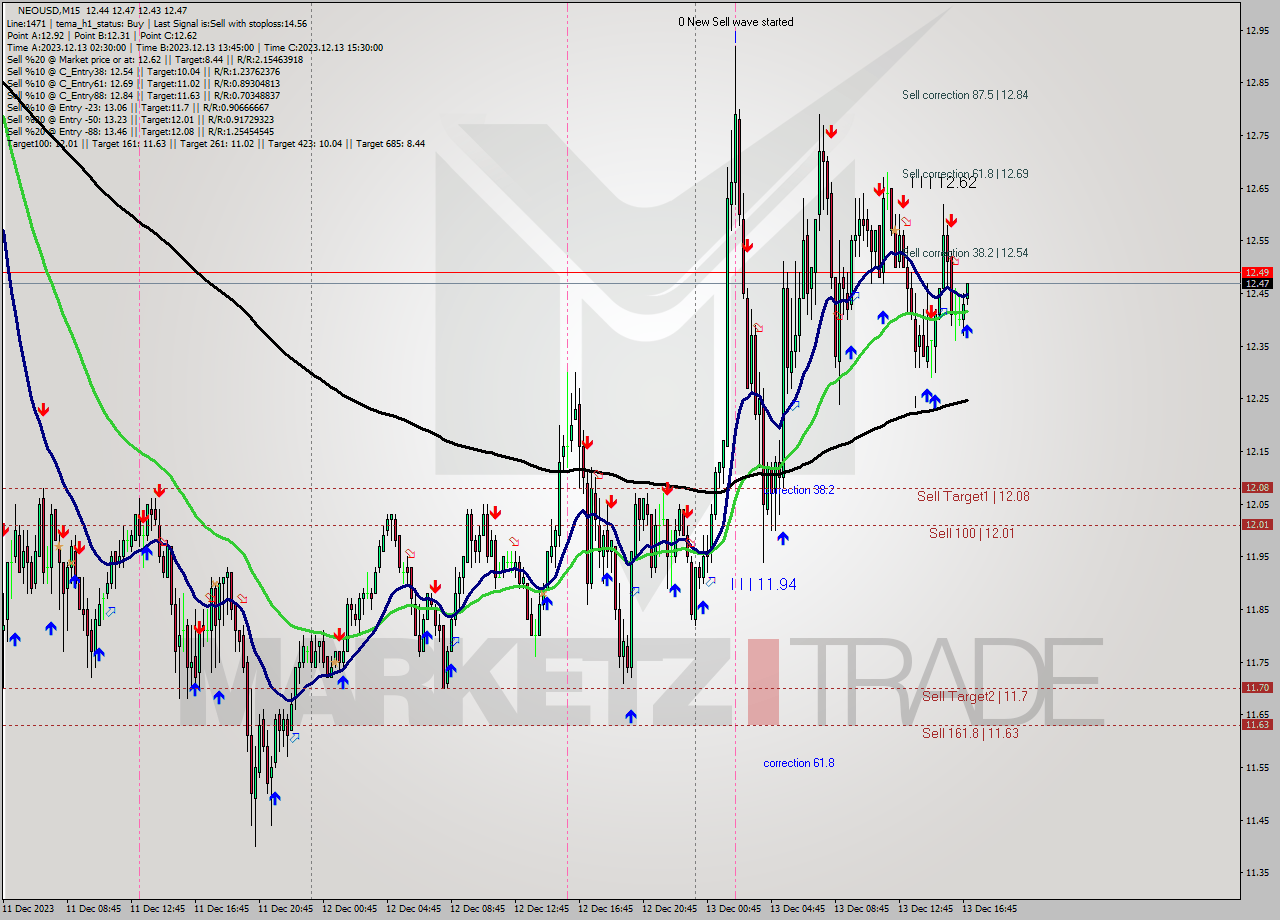This screenshot has width=1280, height=920.
Task: Click the 11.55 price axis value
Action: pyautogui.click(x=1257, y=767)
